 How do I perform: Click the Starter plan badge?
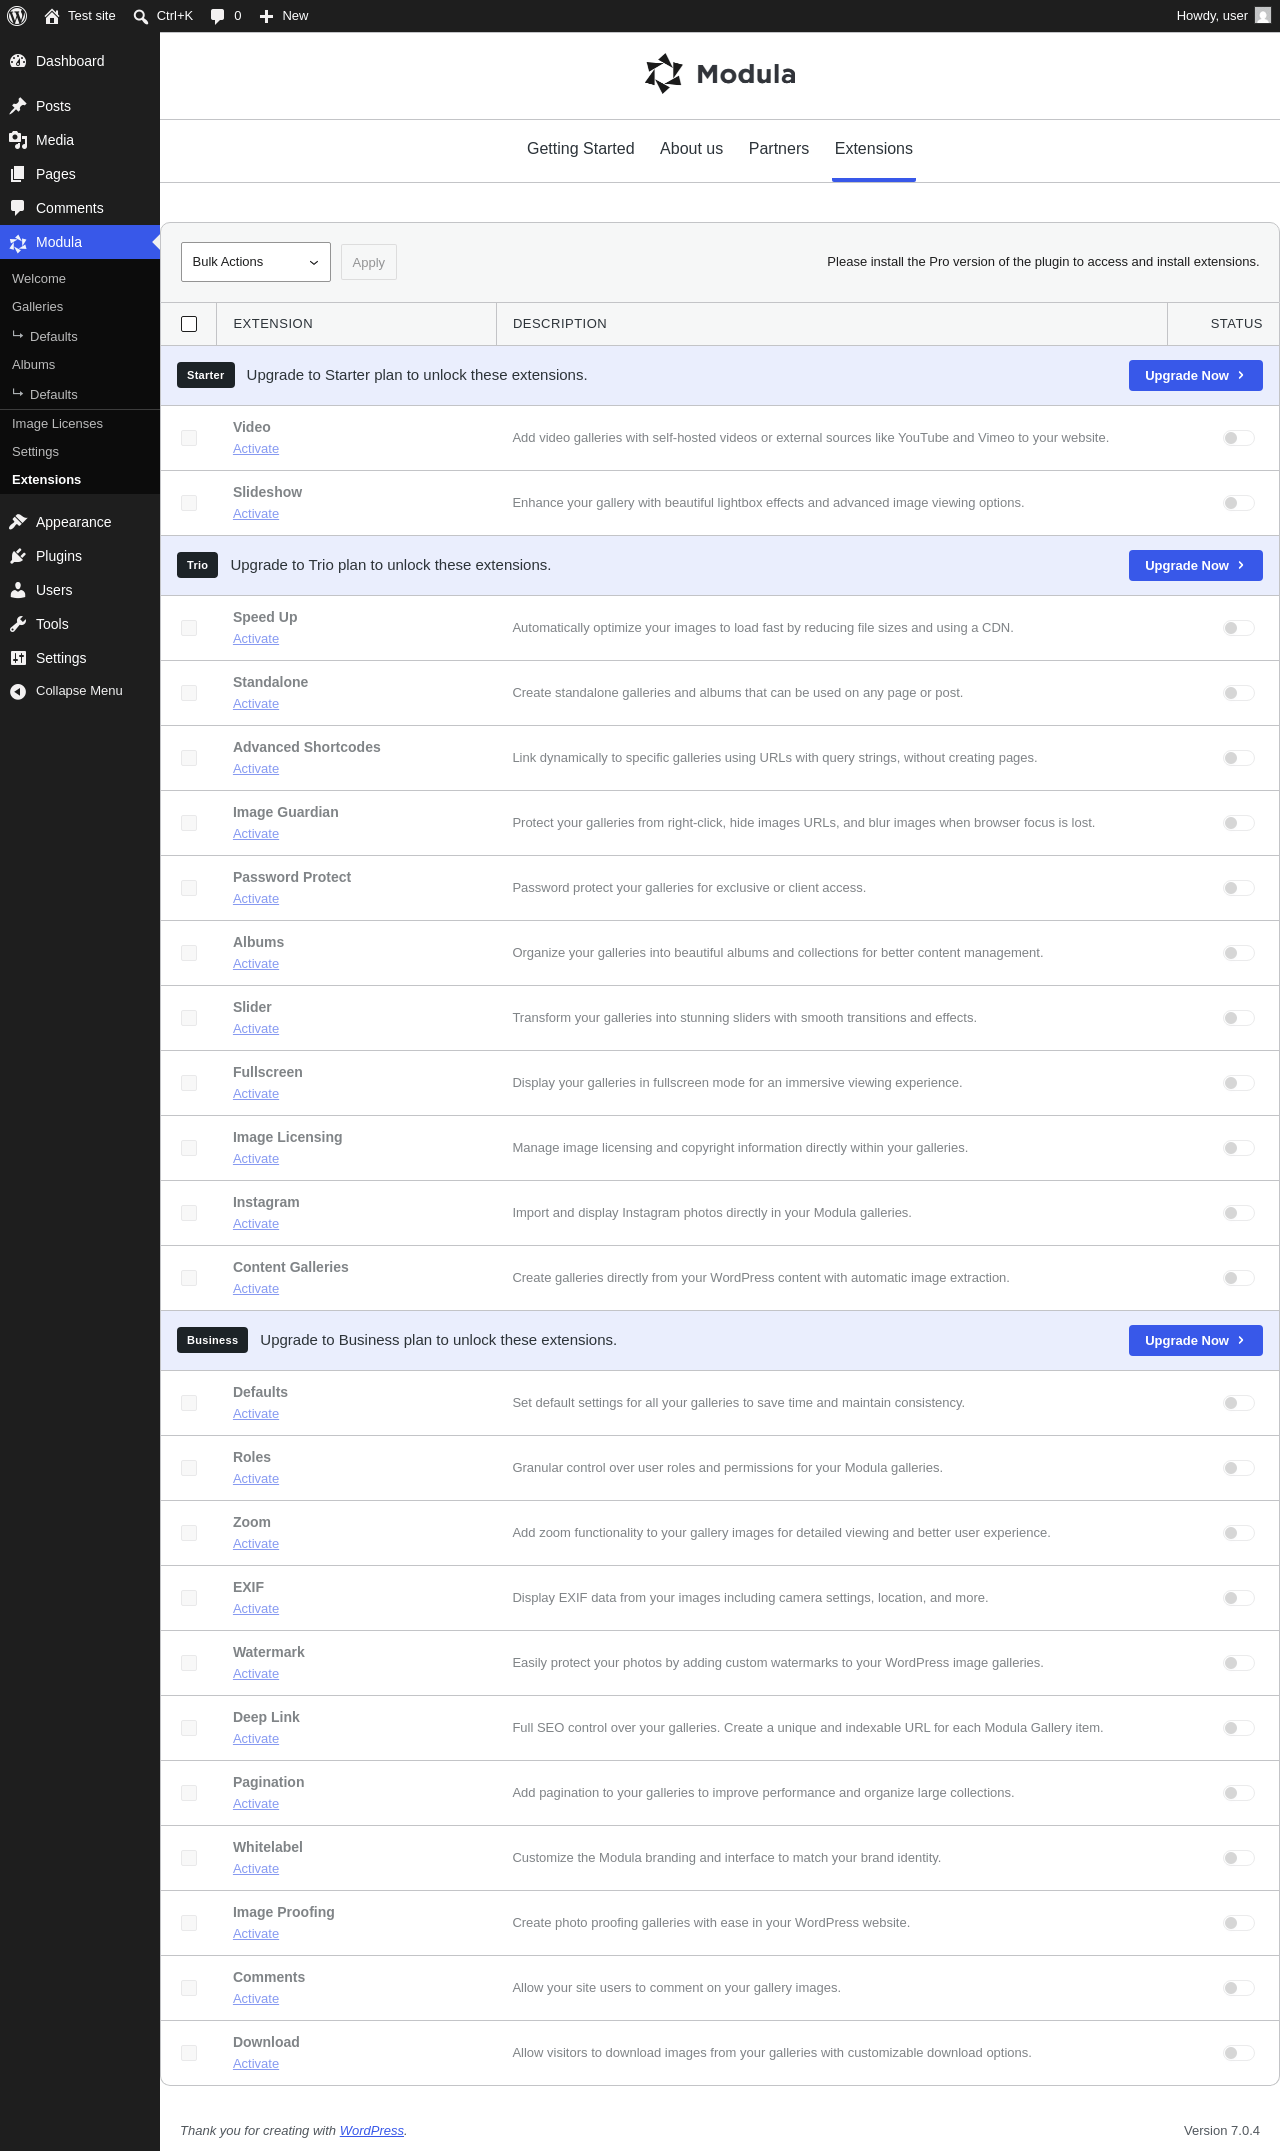click(206, 375)
